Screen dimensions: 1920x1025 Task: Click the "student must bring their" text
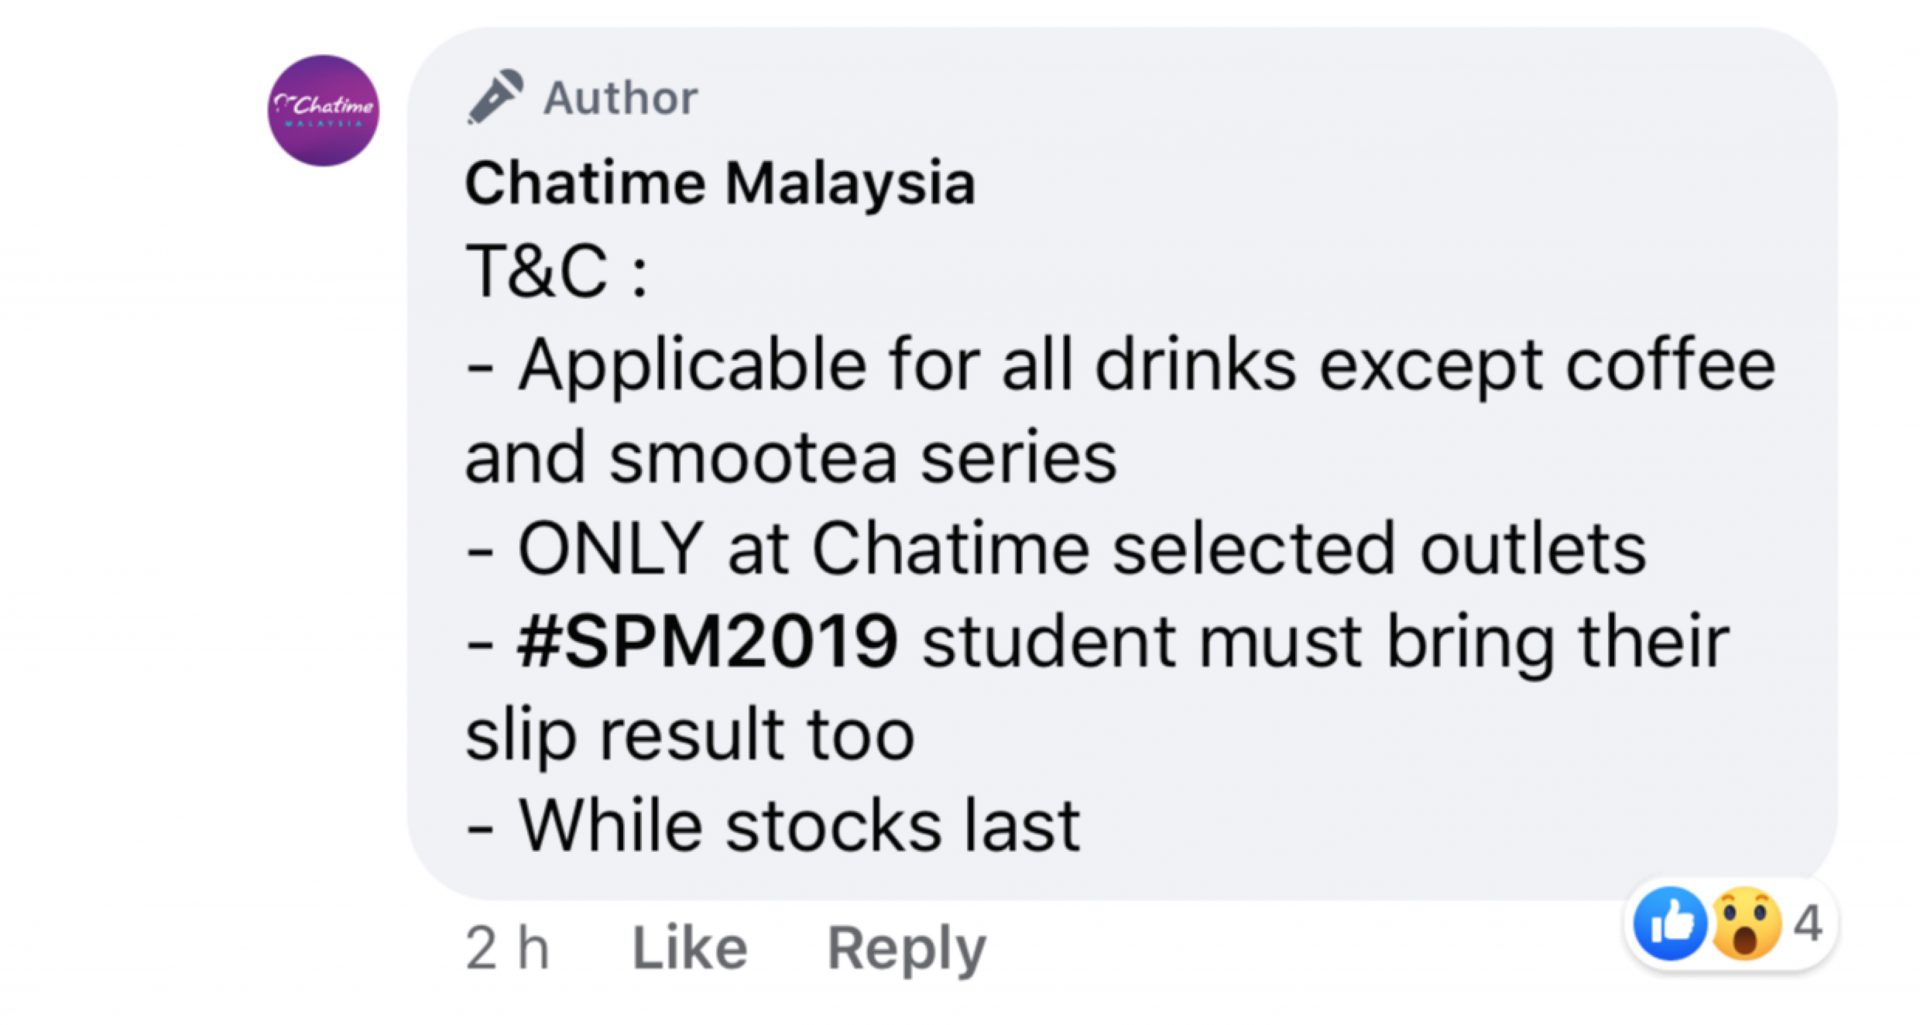click(1325, 642)
